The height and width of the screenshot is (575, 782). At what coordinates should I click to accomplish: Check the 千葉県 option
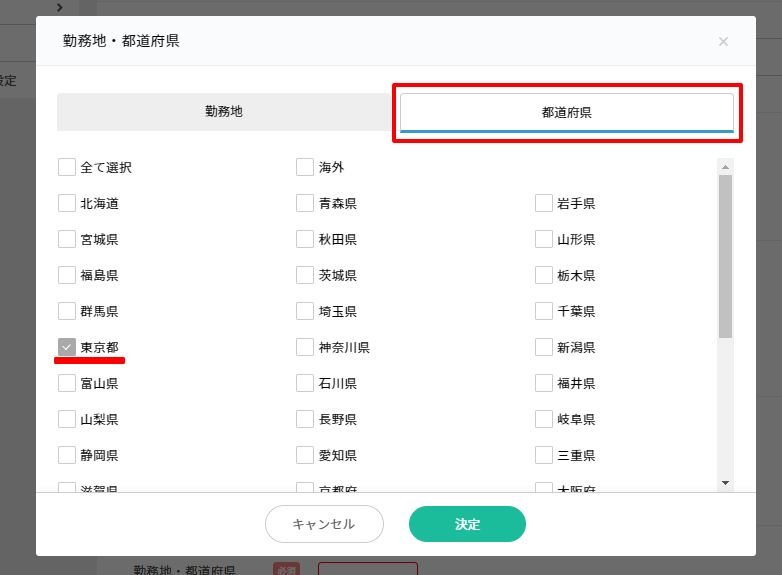pyautogui.click(x=544, y=311)
